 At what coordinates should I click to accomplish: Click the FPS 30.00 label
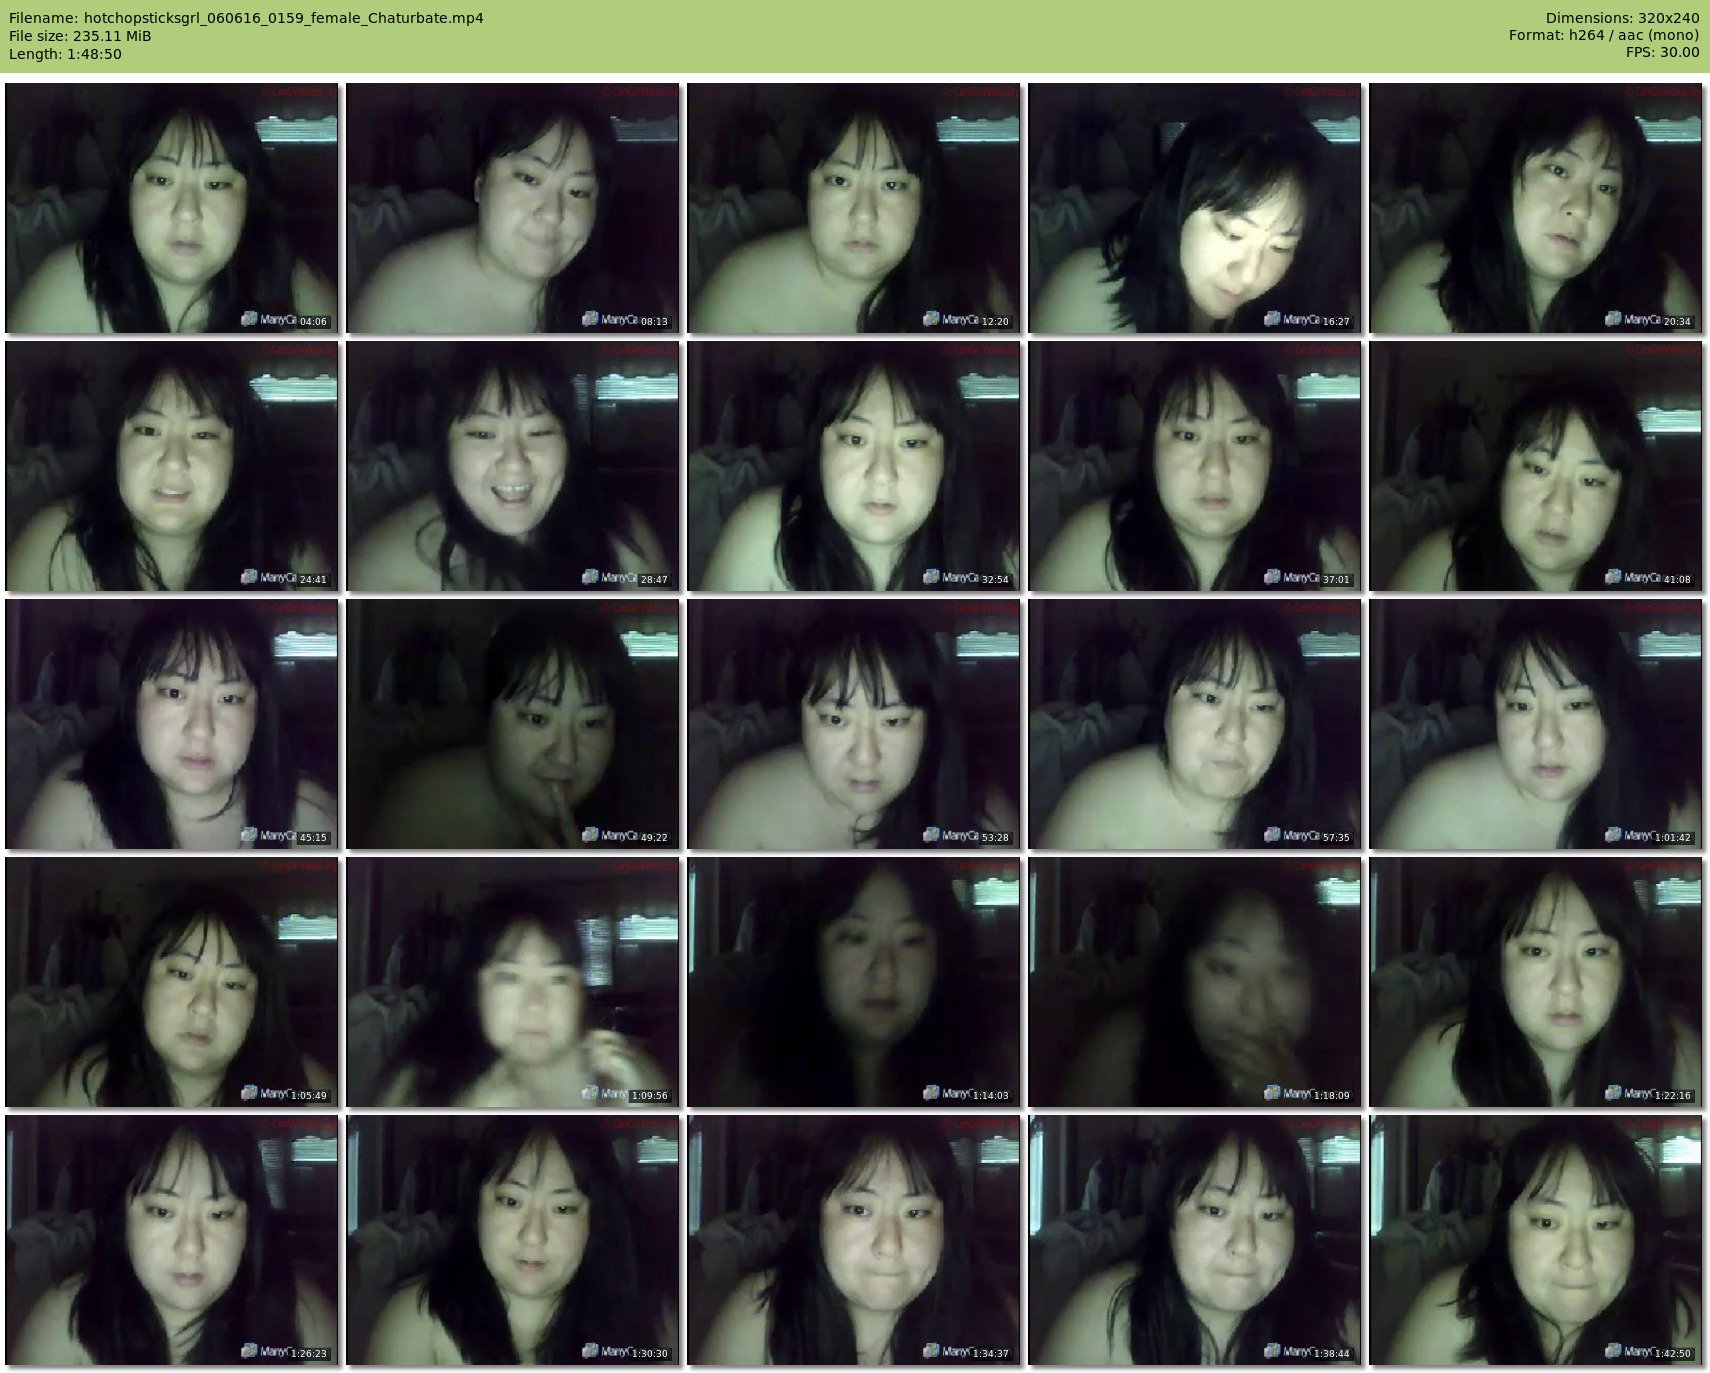coord(1662,53)
